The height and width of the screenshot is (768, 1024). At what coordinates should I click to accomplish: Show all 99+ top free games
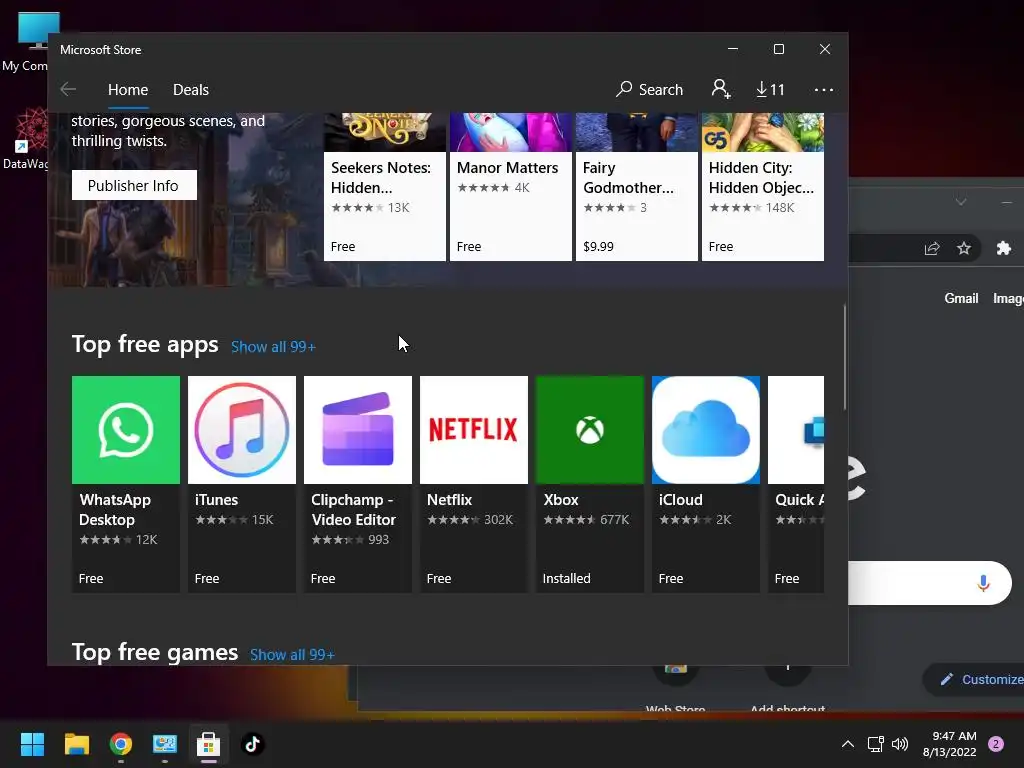[292, 654]
